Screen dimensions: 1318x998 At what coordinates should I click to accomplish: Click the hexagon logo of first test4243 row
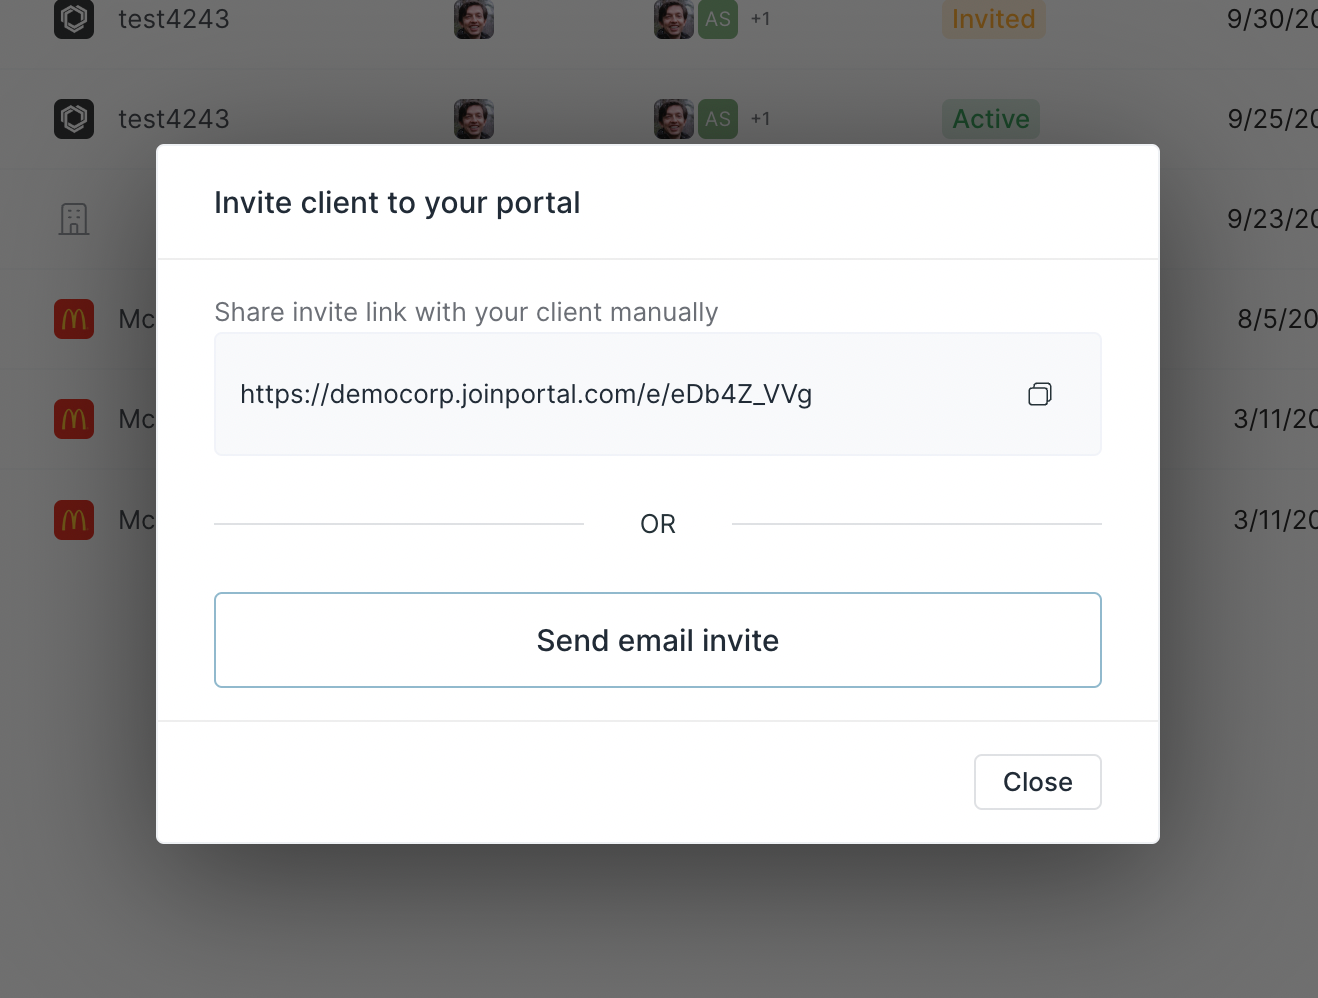74,19
